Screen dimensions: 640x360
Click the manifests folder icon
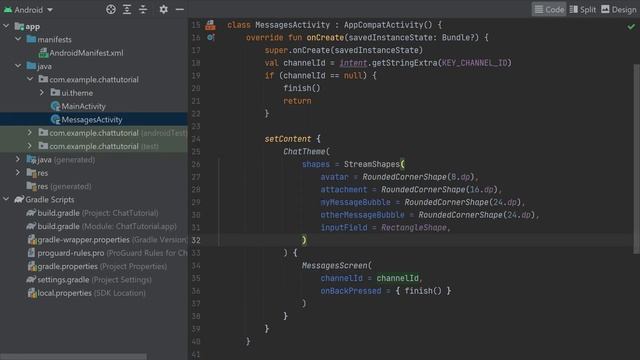tap(31, 39)
